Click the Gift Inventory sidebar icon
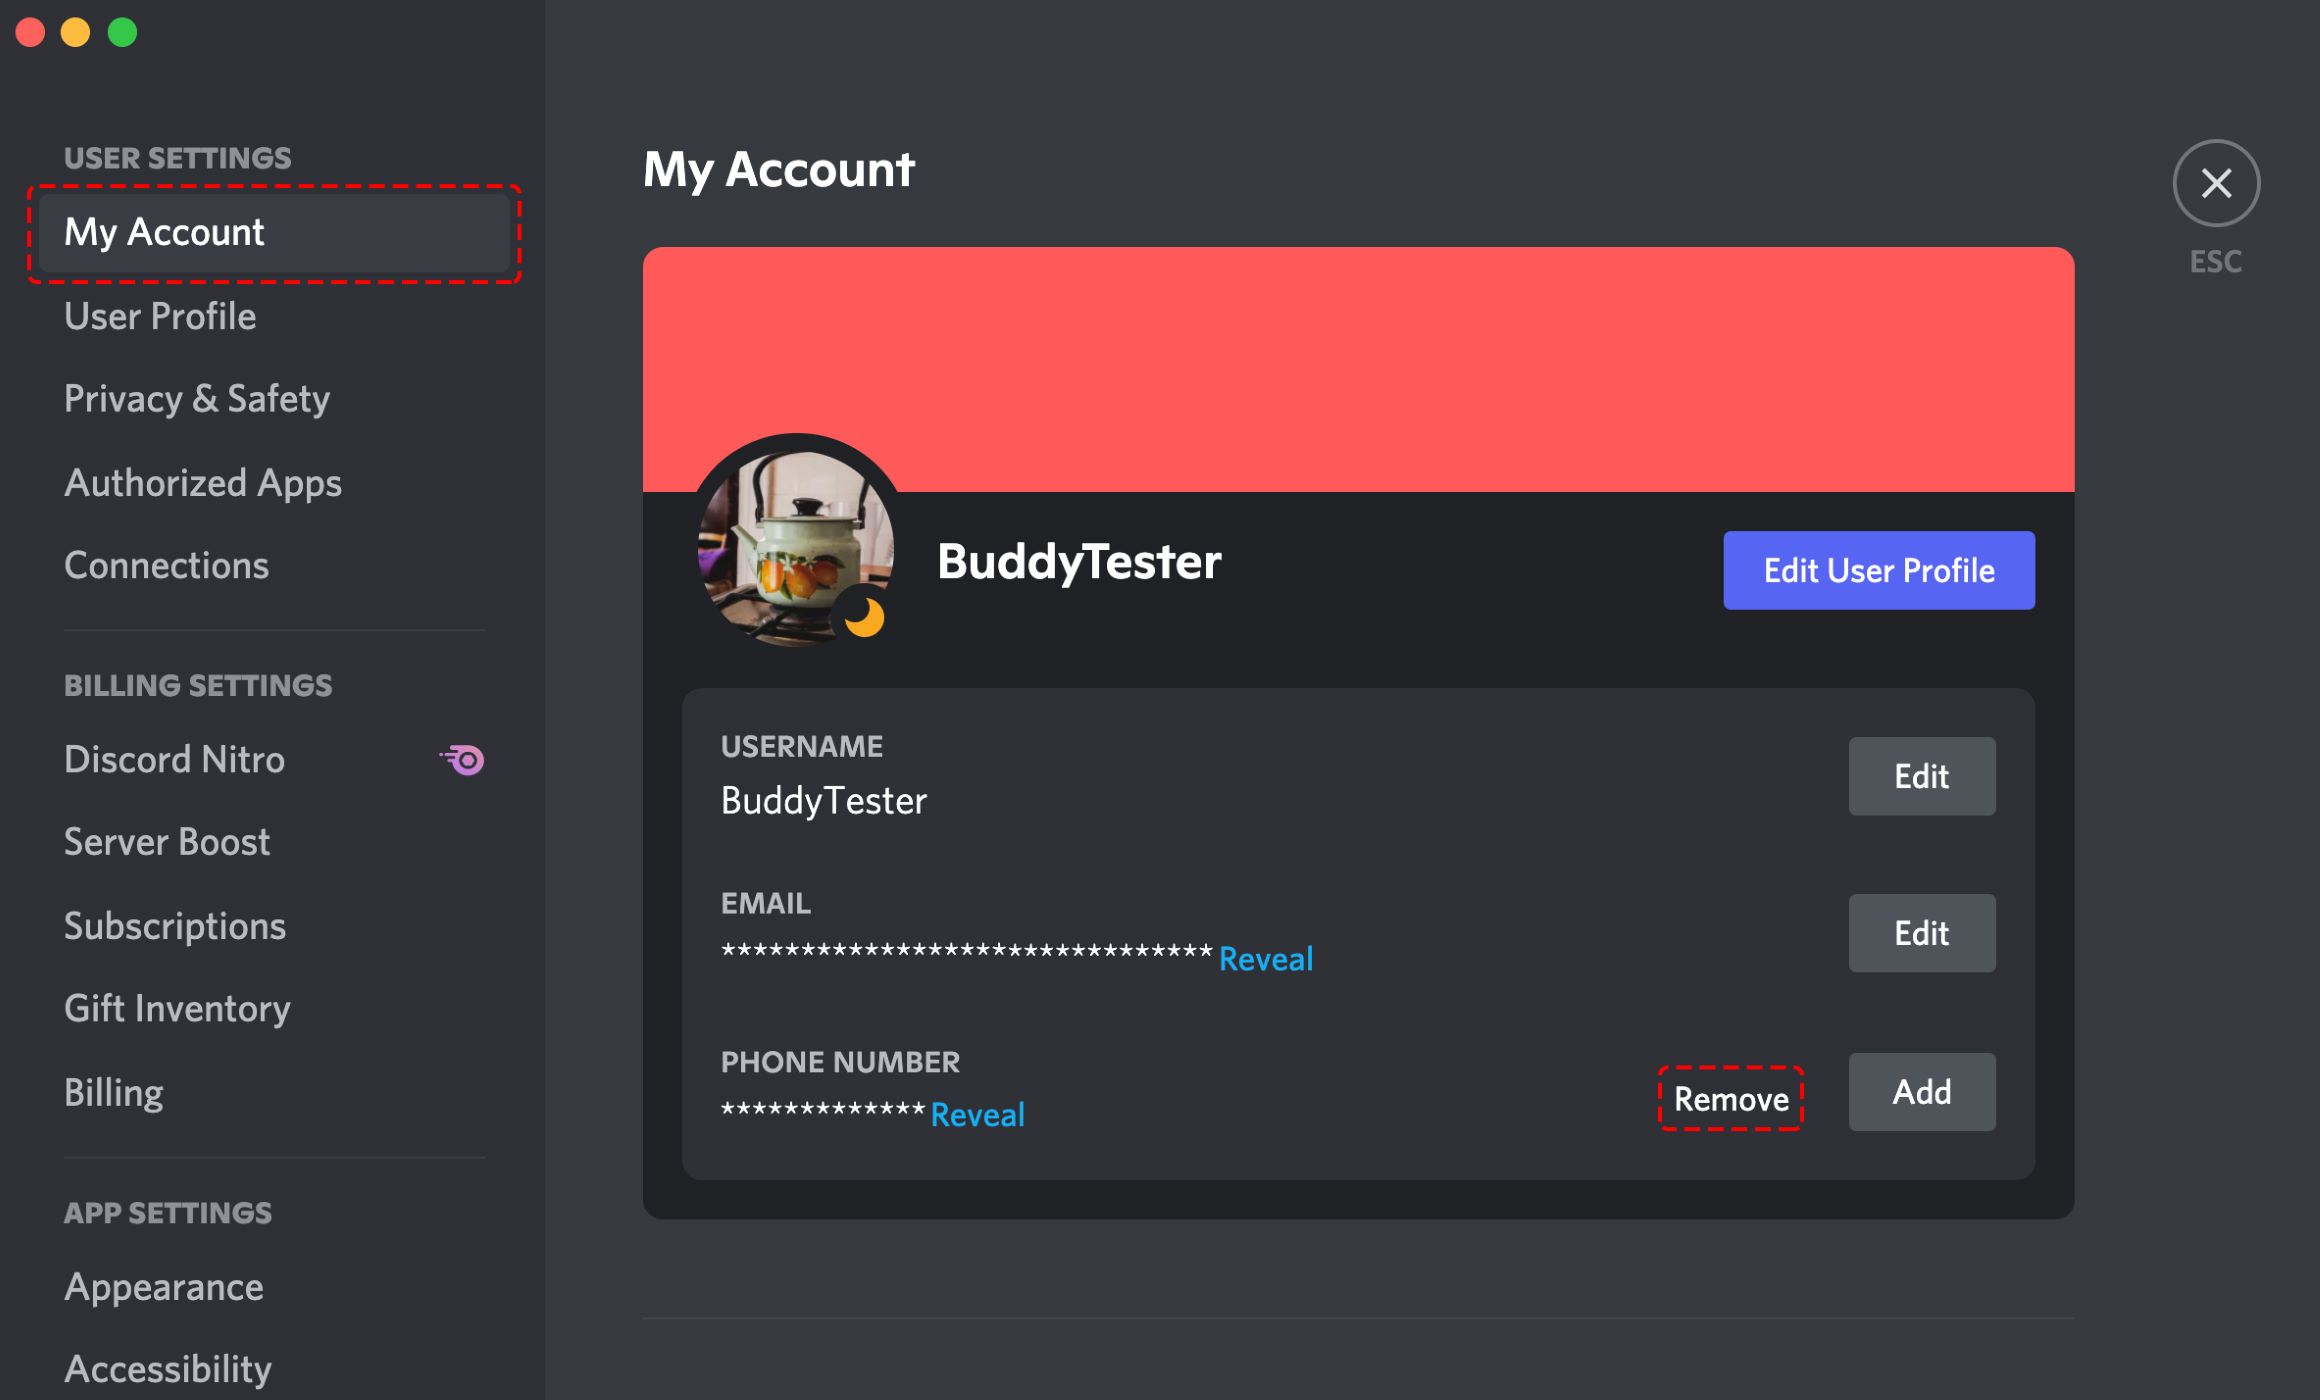Image resolution: width=2320 pixels, height=1400 pixels. (177, 1007)
